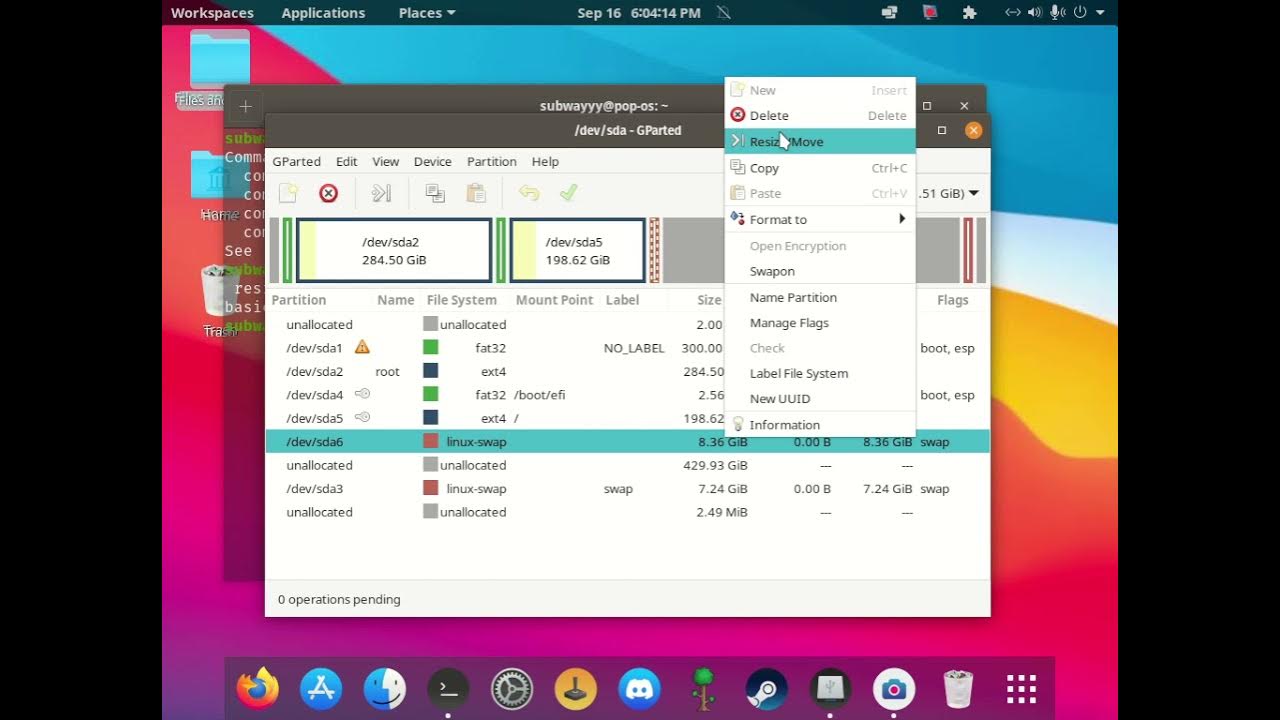
Task: Choose Label File System in the context menu
Action: click(x=820, y=373)
